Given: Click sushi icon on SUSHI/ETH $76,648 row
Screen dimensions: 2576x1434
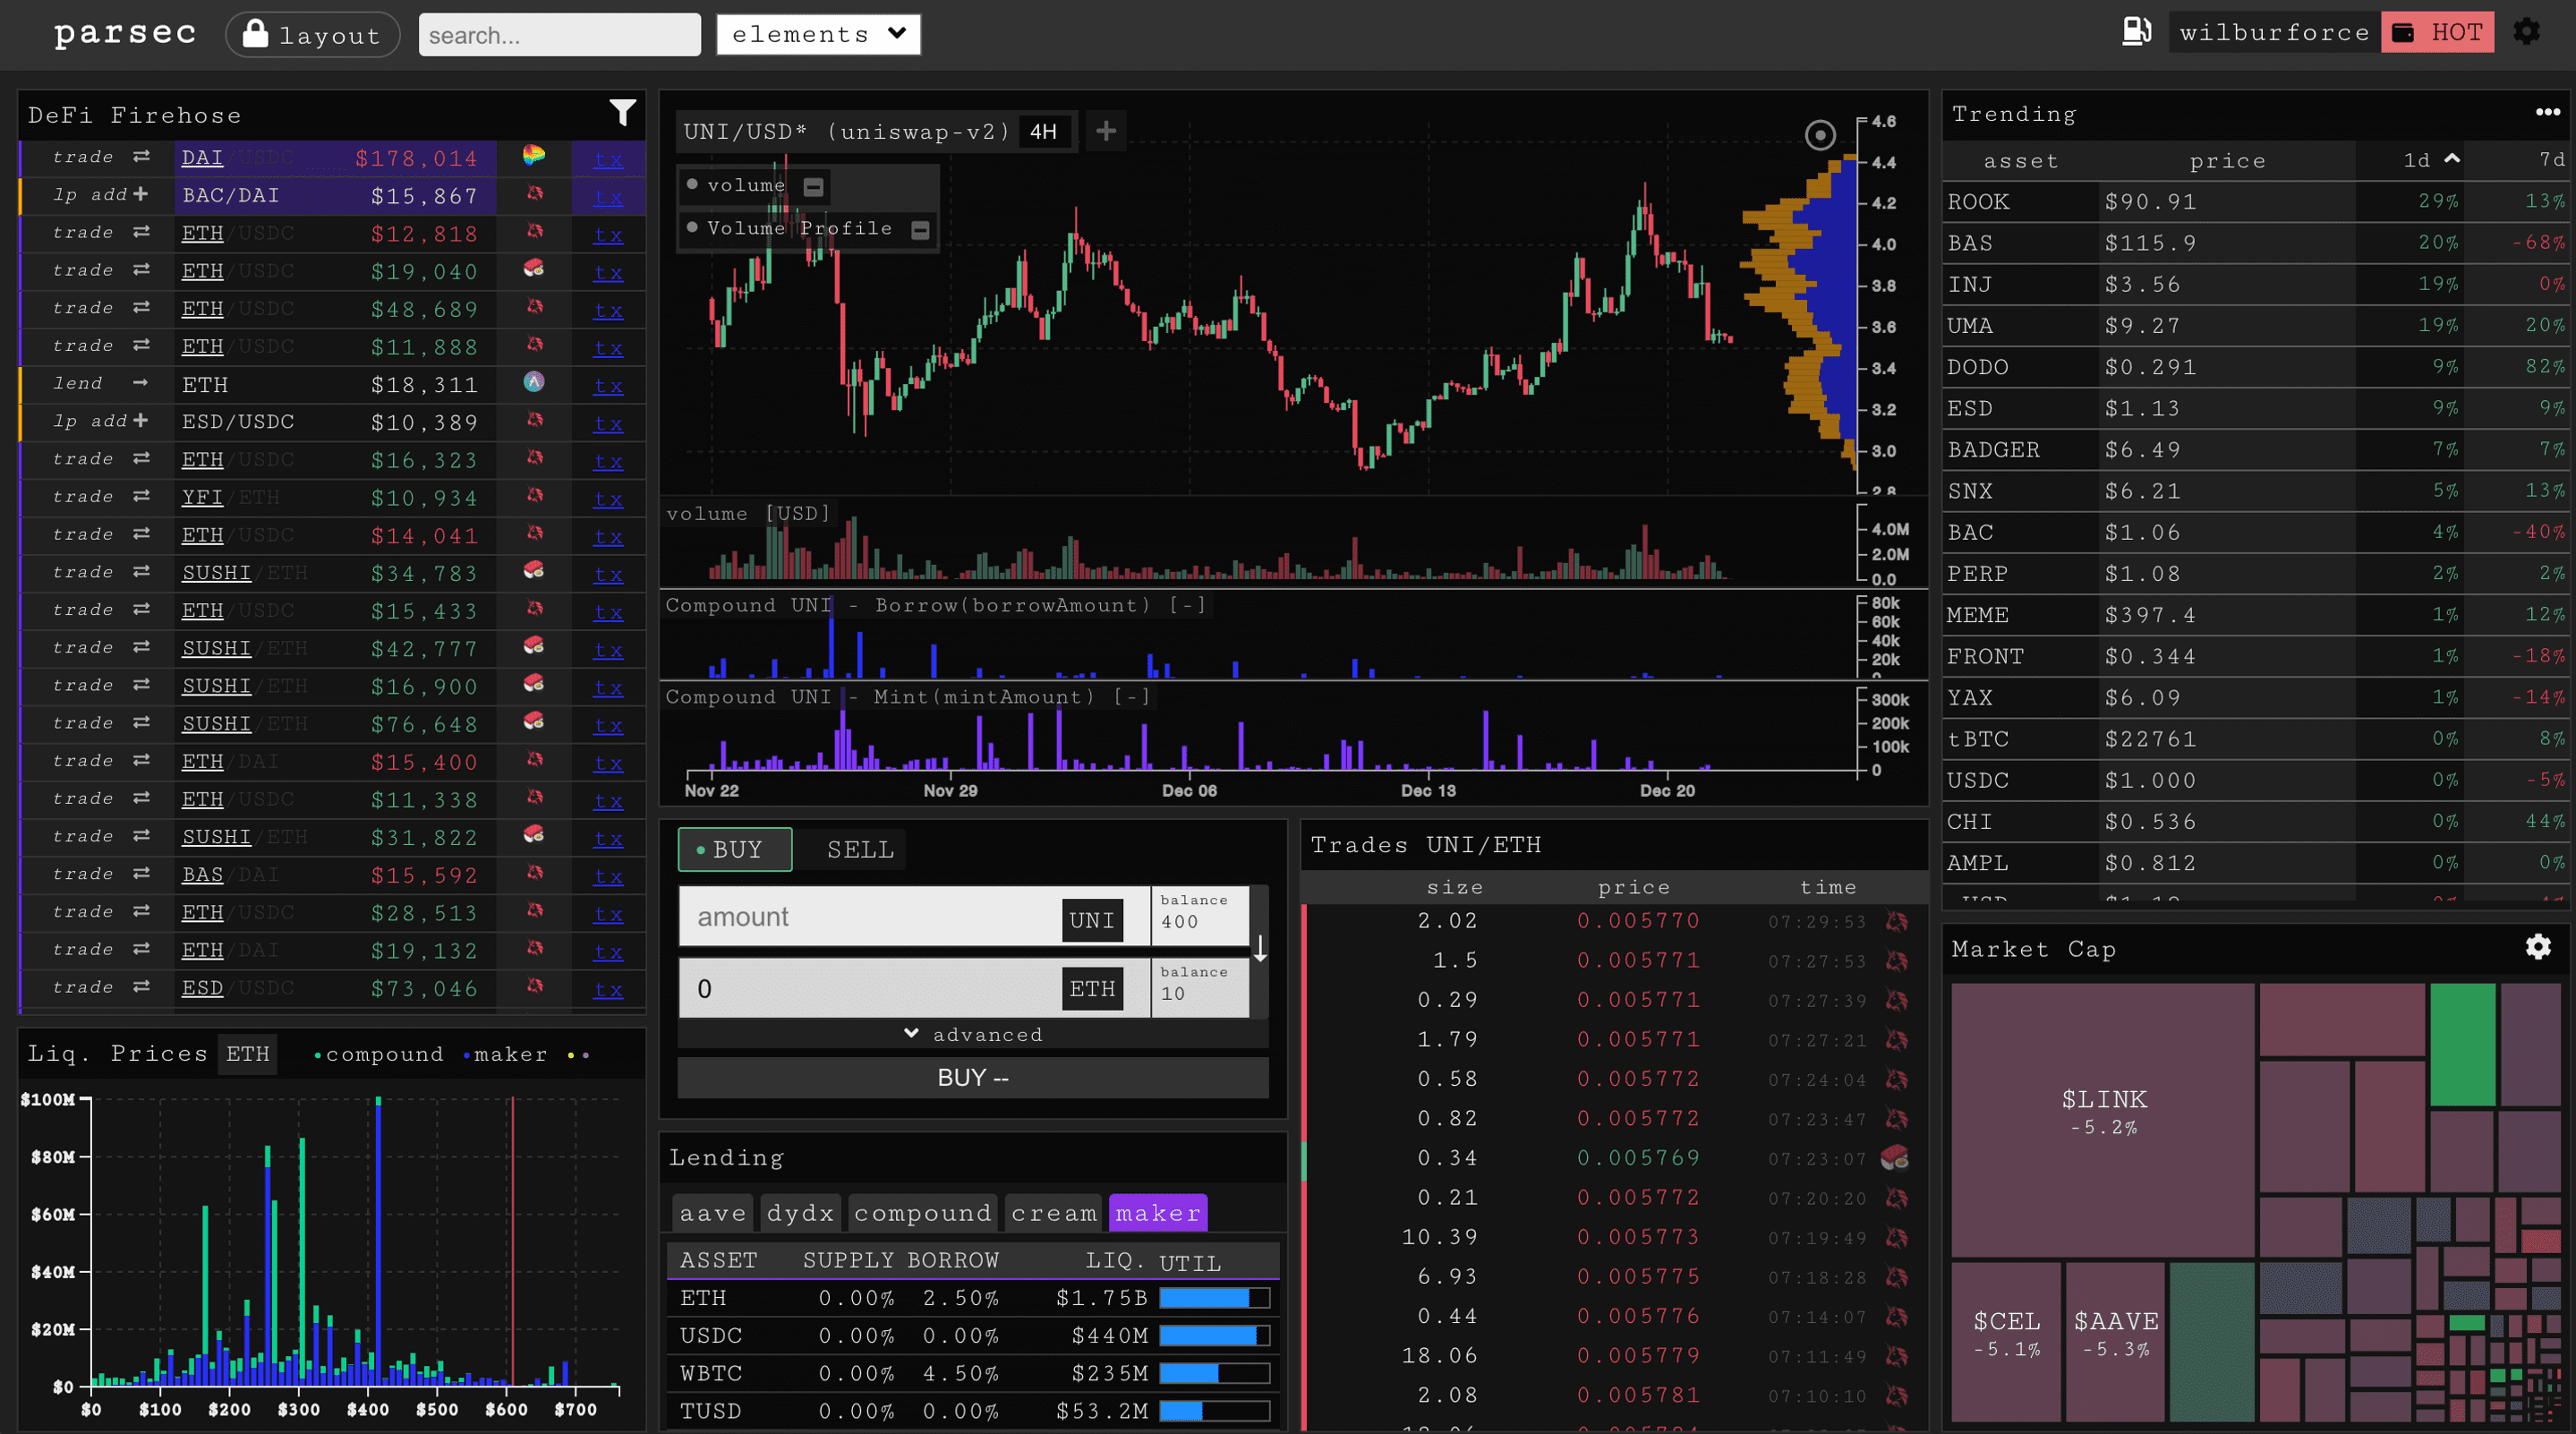Looking at the screenshot, I should click(534, 721).
